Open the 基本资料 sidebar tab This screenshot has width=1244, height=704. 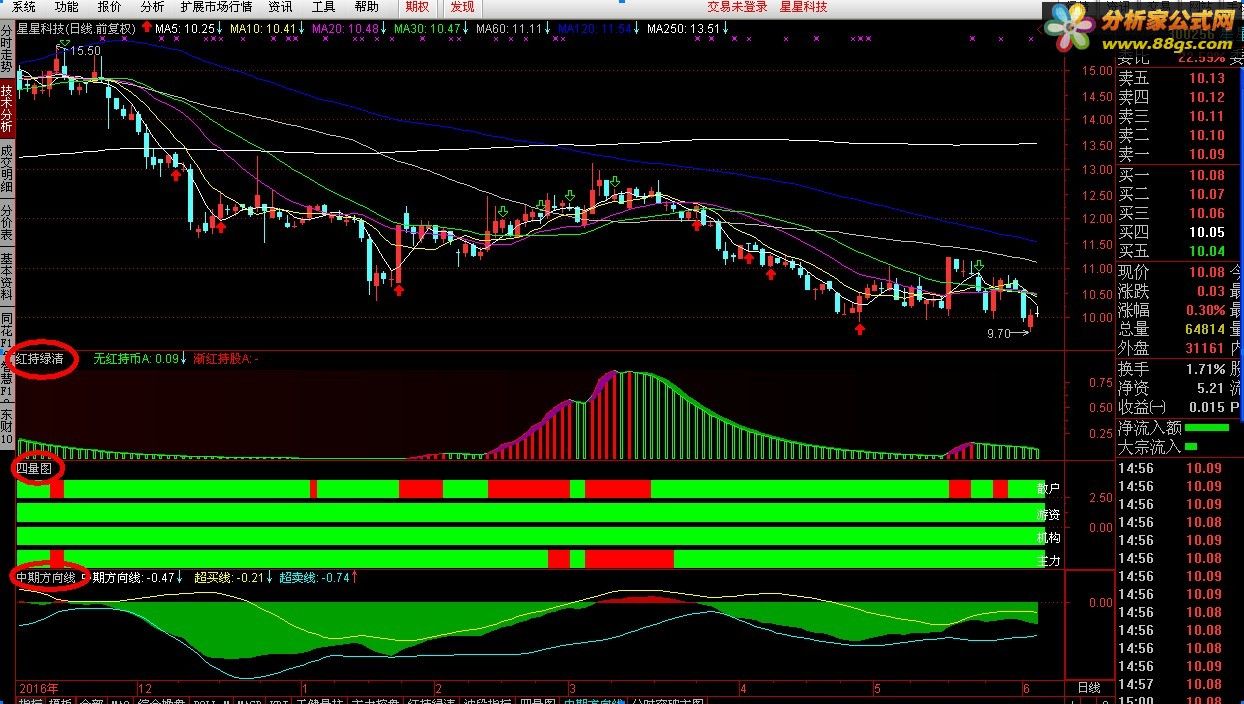(x=7, y=276)
